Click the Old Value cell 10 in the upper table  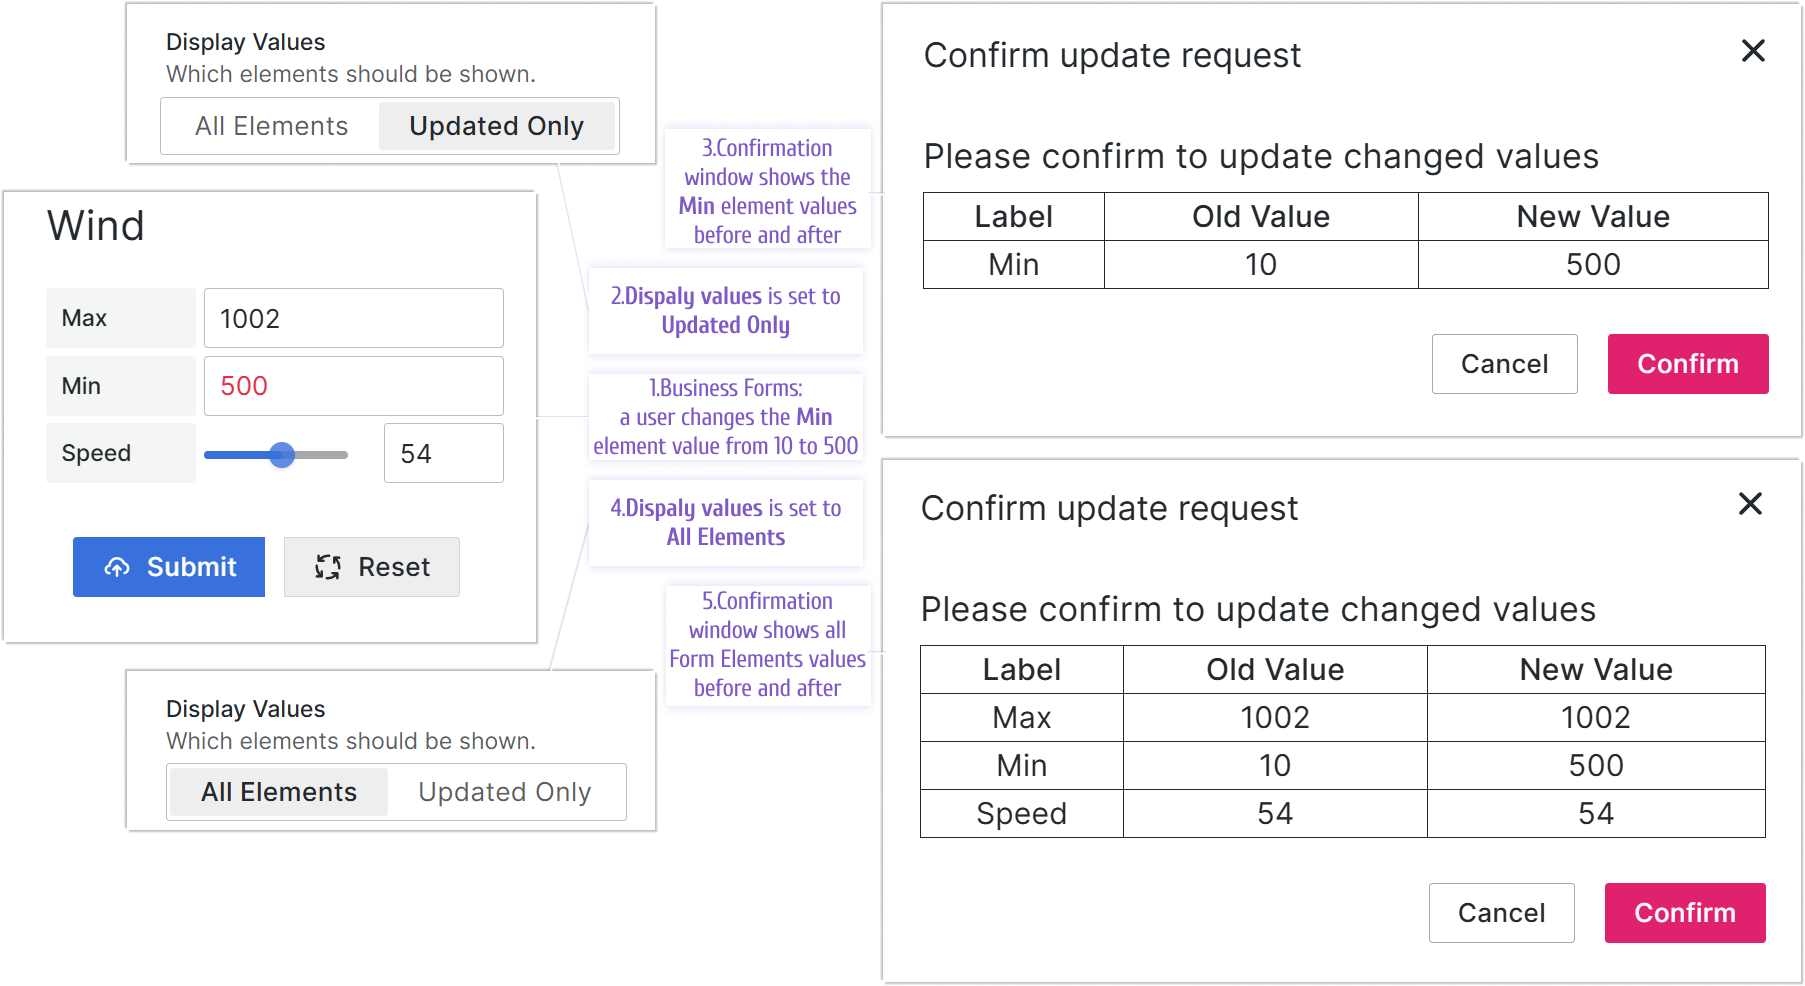(1261, 265)
